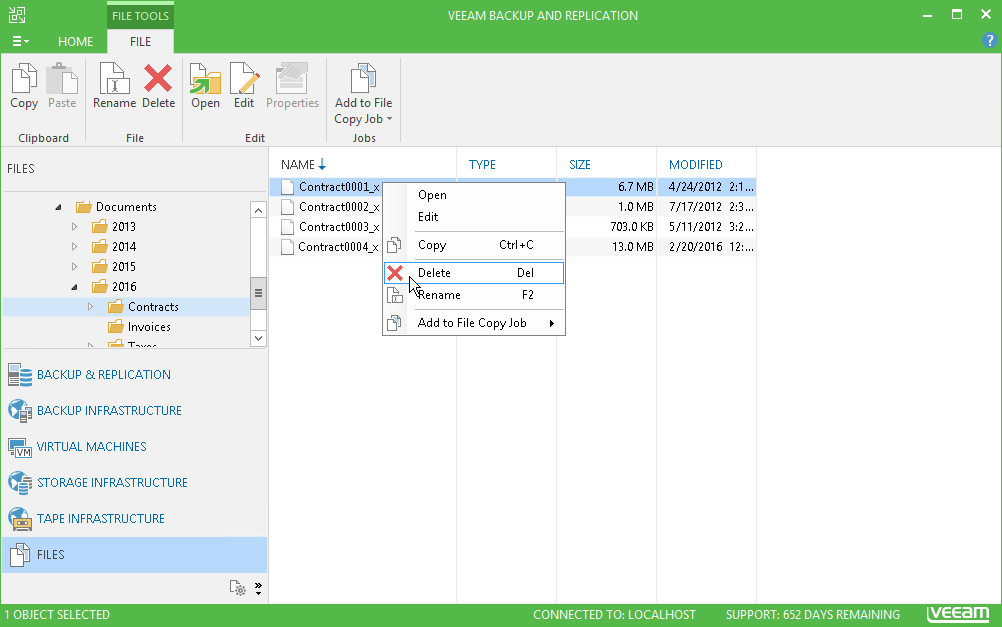This screenshot has width=1002, height=627.
Task: Select the 2015 folder in tree
Action: 124,267
